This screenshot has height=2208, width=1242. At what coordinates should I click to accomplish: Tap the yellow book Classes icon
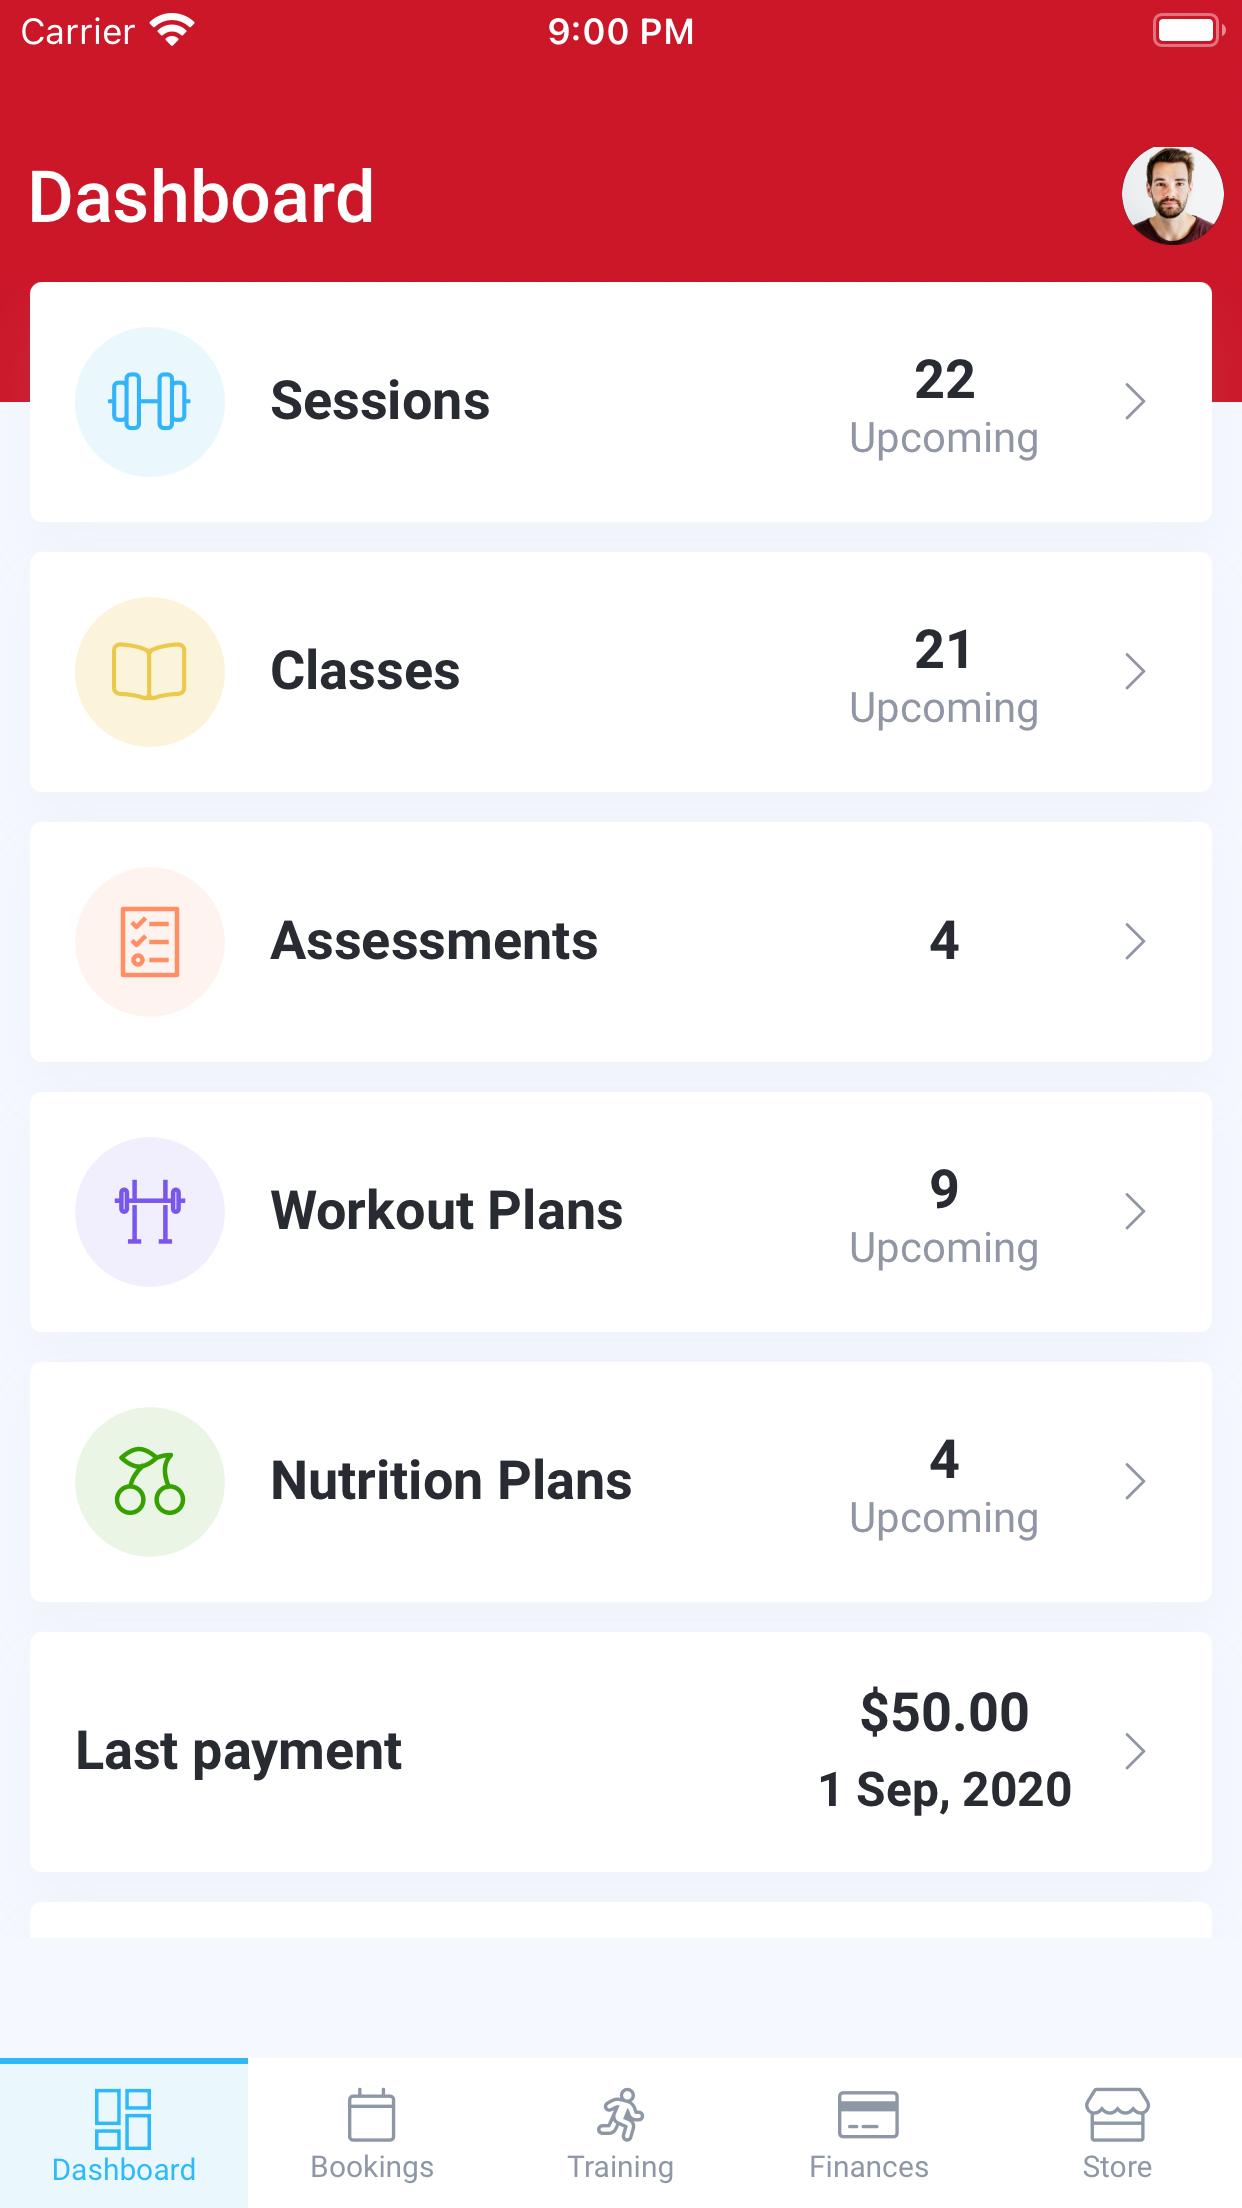click(150, 672)
